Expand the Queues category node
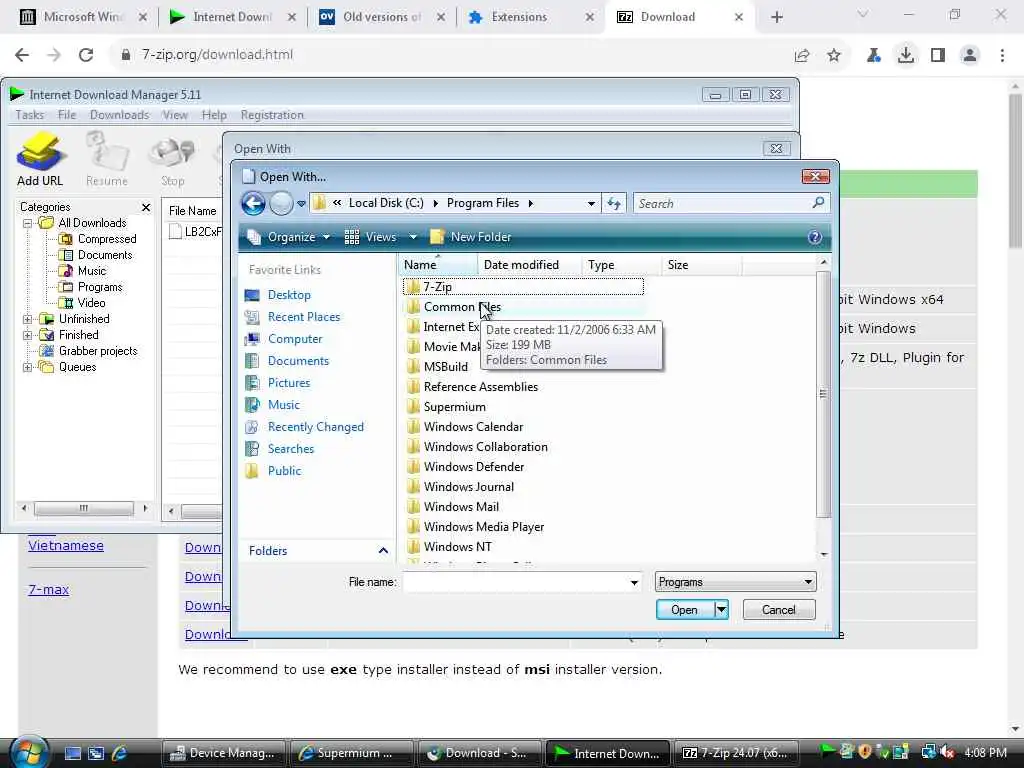Viewport: 1024px width, 768px height. click(x=27, y=367)
